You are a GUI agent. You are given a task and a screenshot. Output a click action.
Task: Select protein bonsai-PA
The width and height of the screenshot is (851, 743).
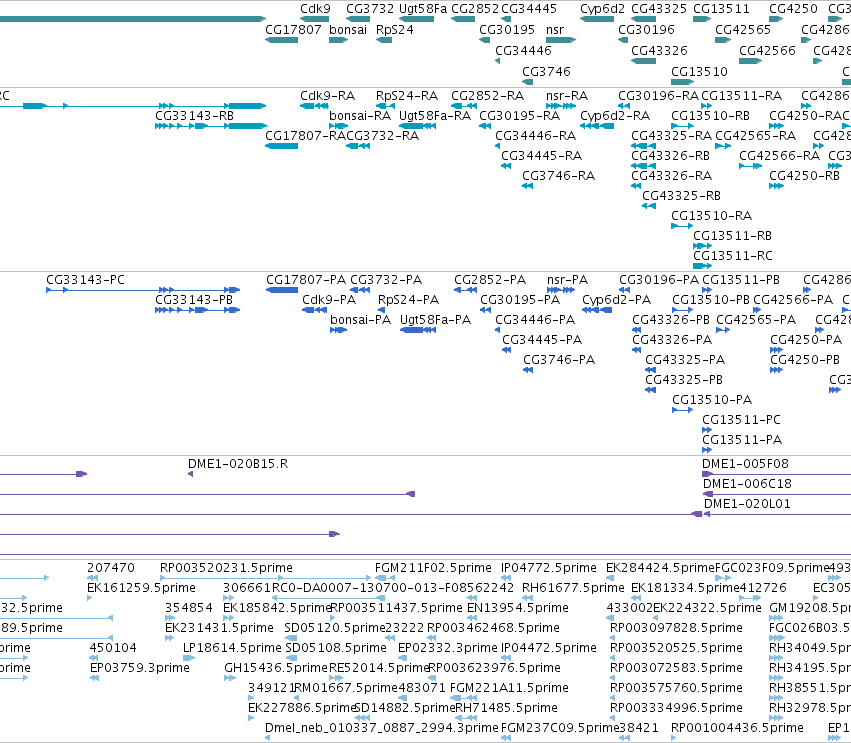pos(360,320)
